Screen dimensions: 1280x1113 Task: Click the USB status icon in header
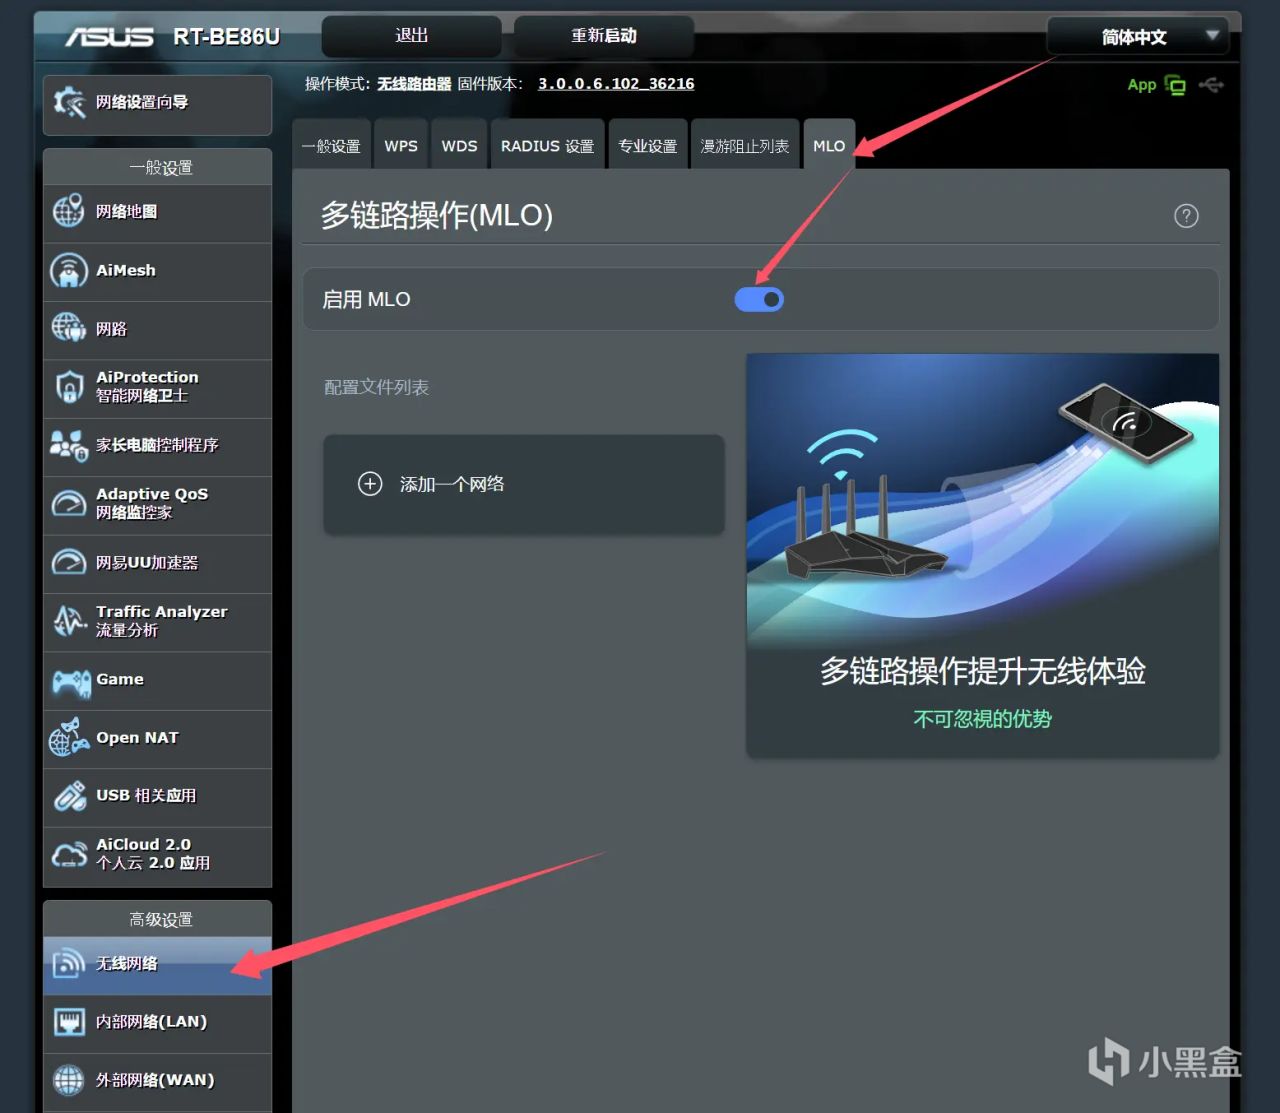[x=1211, y=85]
